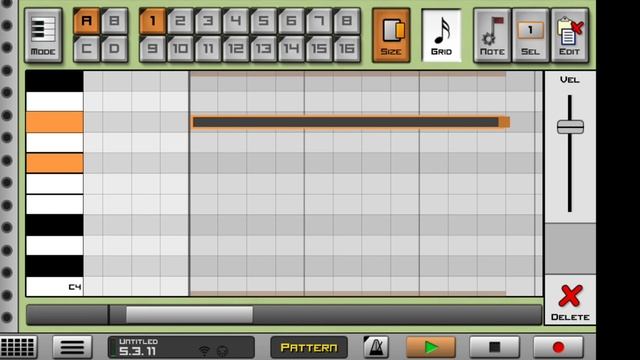Toggle the Sel selection tool
This screenshot has height=360, width=640.
click(530, 36)
